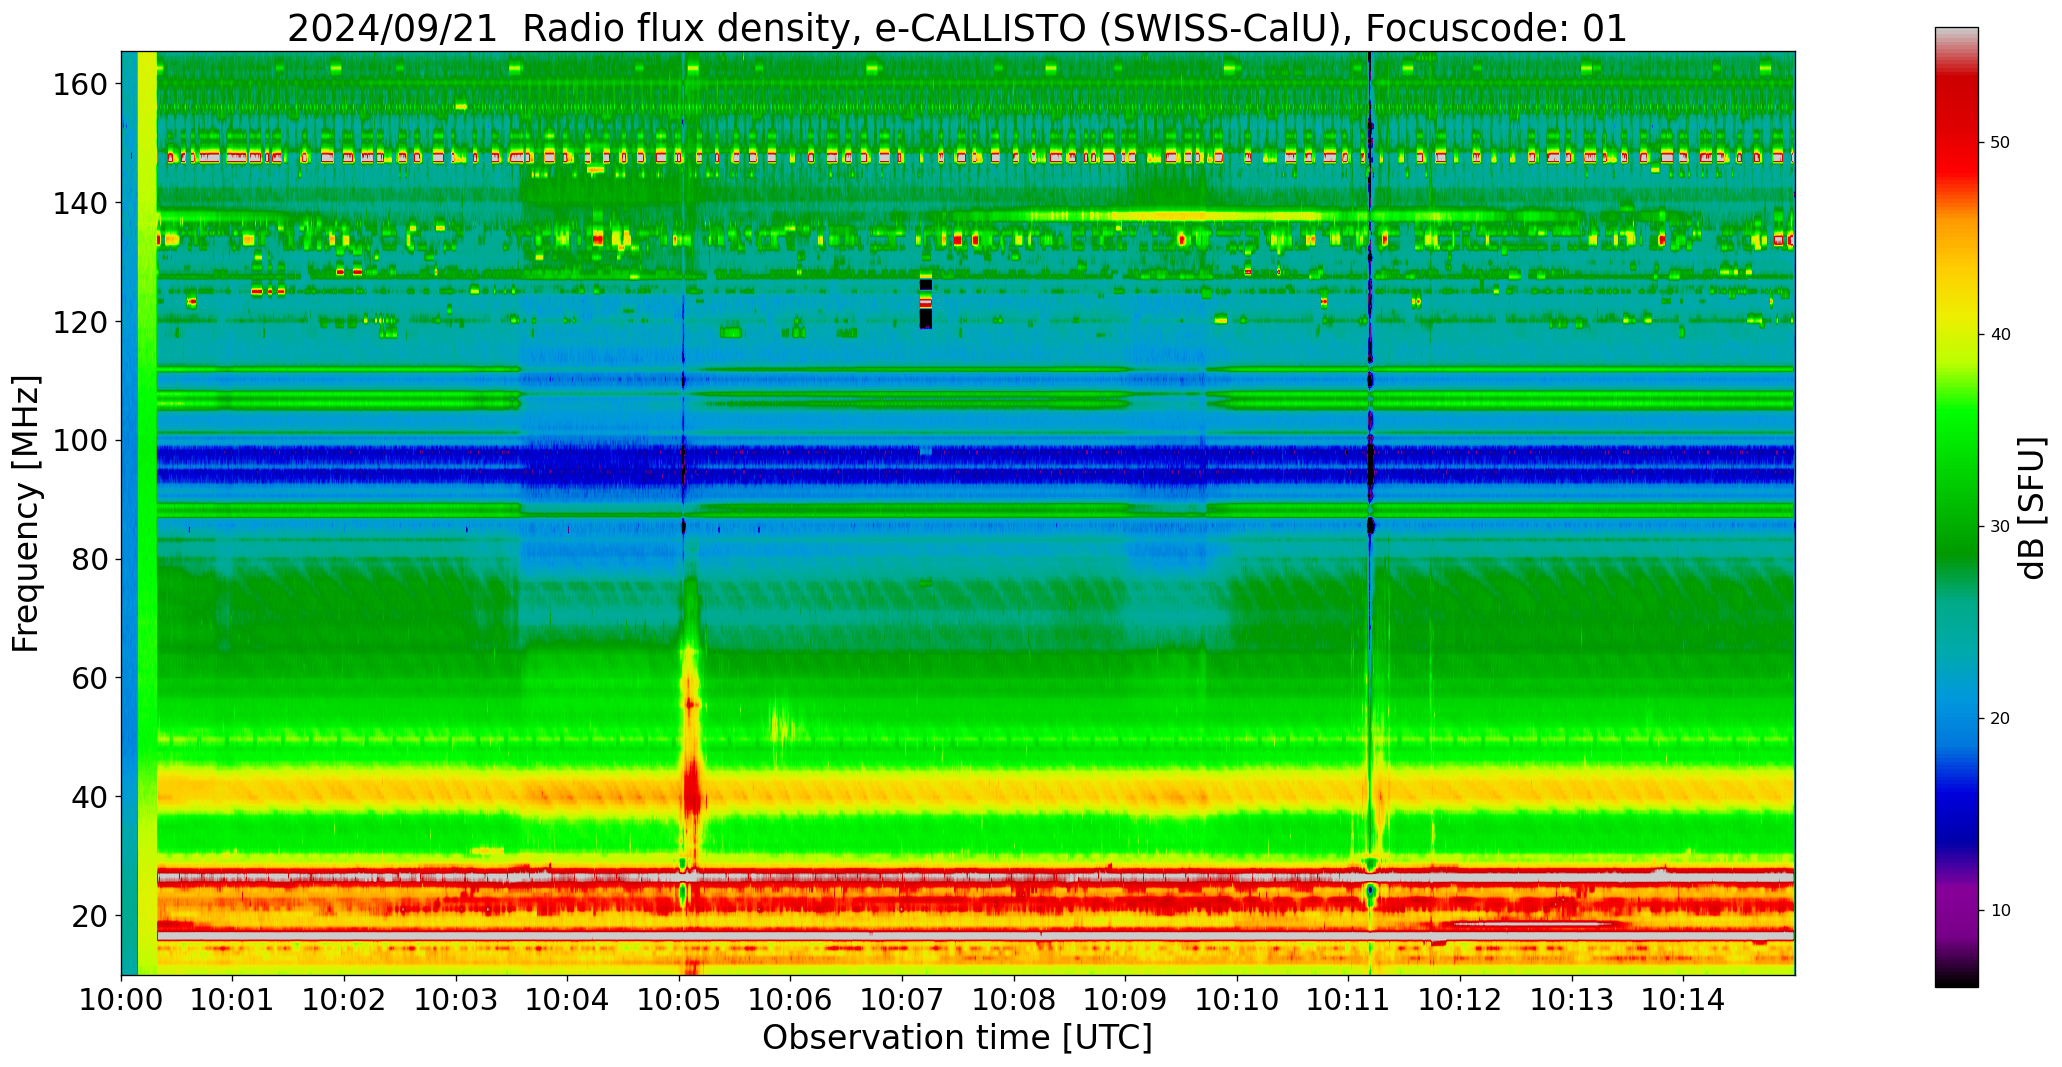Viewport: 2062px width, 1067px height.
Task: Click the 10:14 time tick label
Action: pyautogui.click(x=1684, y=998)
